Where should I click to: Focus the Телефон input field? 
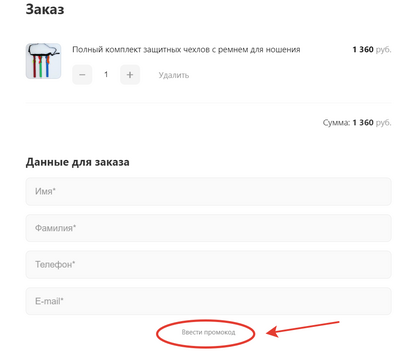pos(208,265)
